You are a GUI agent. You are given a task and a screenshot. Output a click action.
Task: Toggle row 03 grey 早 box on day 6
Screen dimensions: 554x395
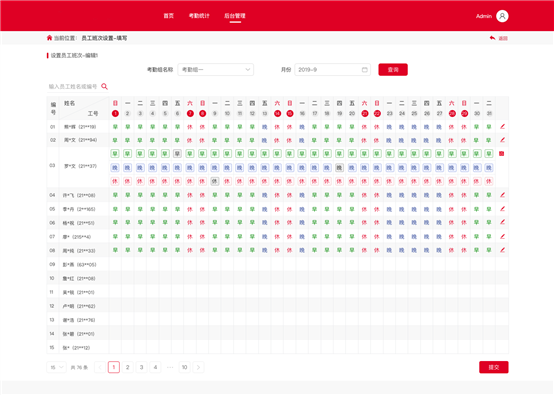point(177,153)
